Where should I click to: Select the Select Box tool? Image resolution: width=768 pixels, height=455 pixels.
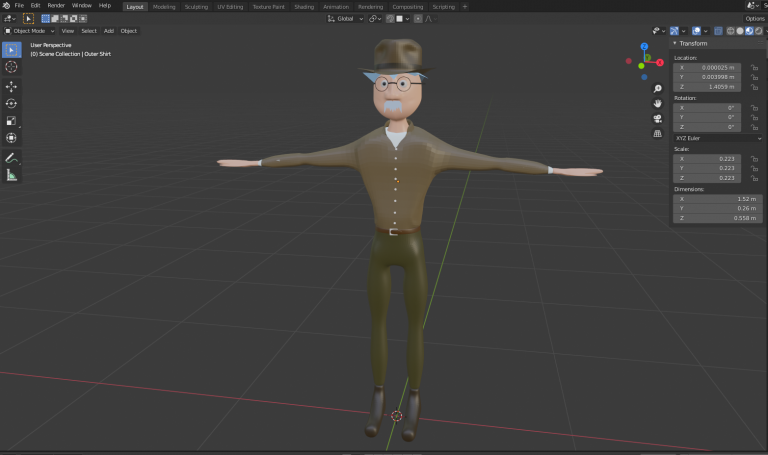point(11,50)
